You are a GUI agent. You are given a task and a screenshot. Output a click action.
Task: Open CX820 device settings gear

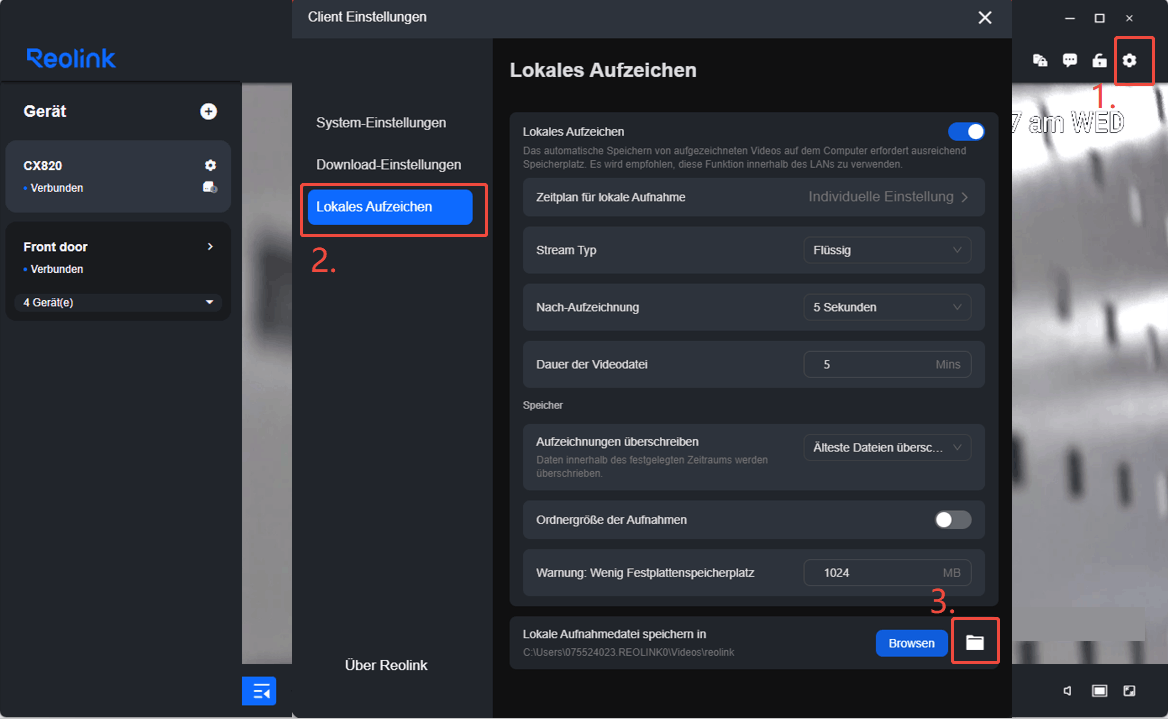click(x=210, y=165)
